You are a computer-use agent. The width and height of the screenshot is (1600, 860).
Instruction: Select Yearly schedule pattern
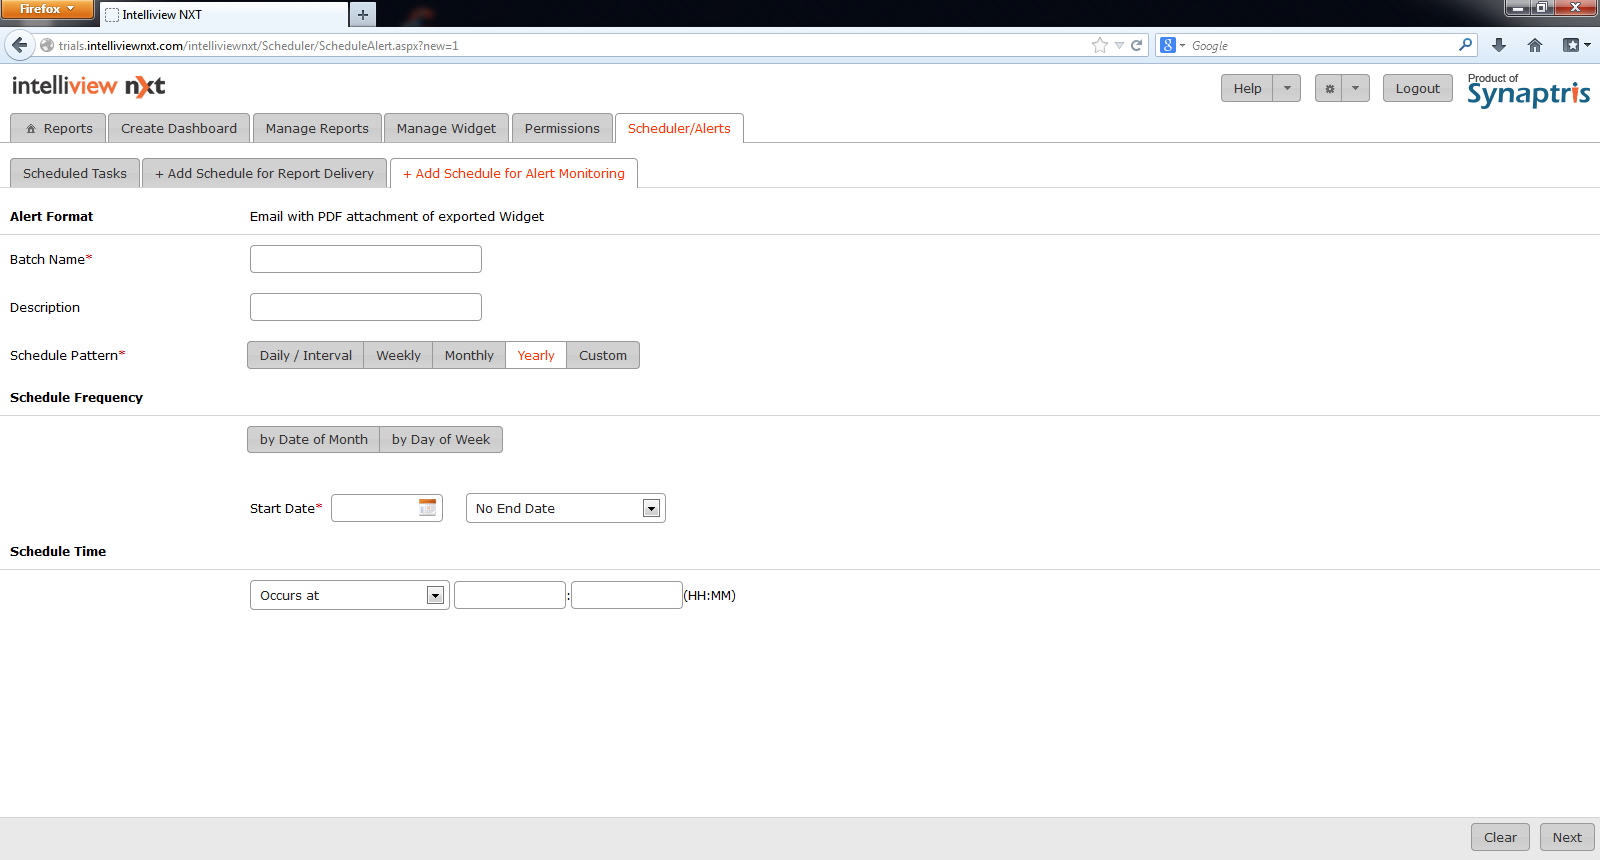click(536, 355)
